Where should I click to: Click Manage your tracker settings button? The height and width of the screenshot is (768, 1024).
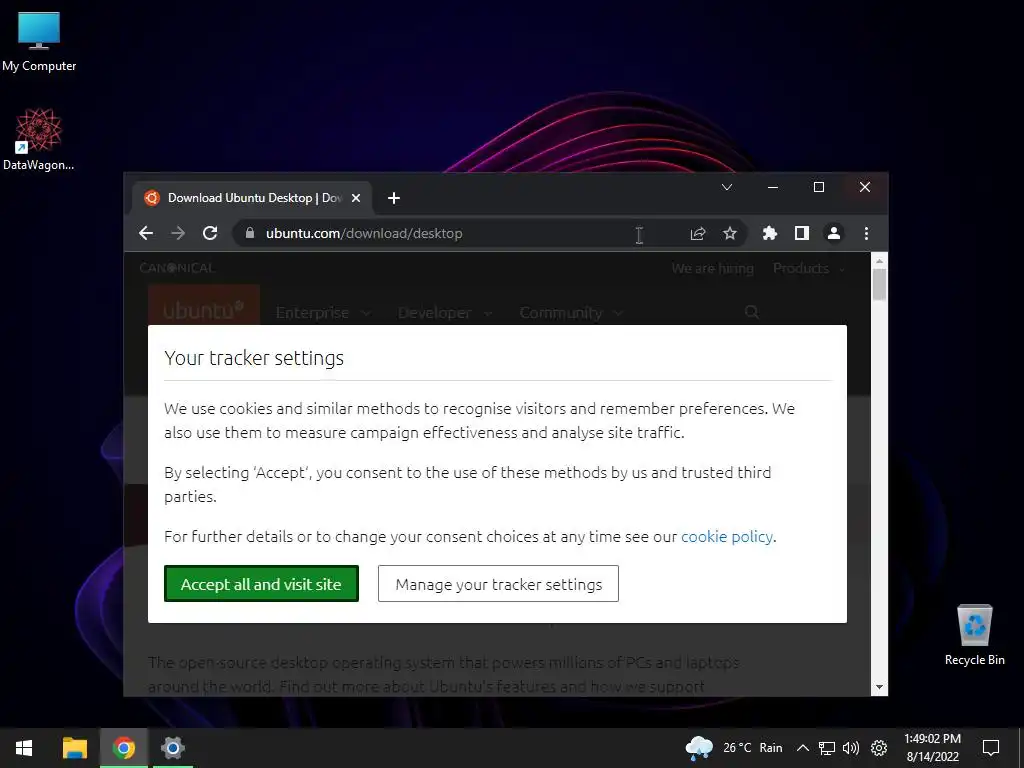click(x=498, y=584)
